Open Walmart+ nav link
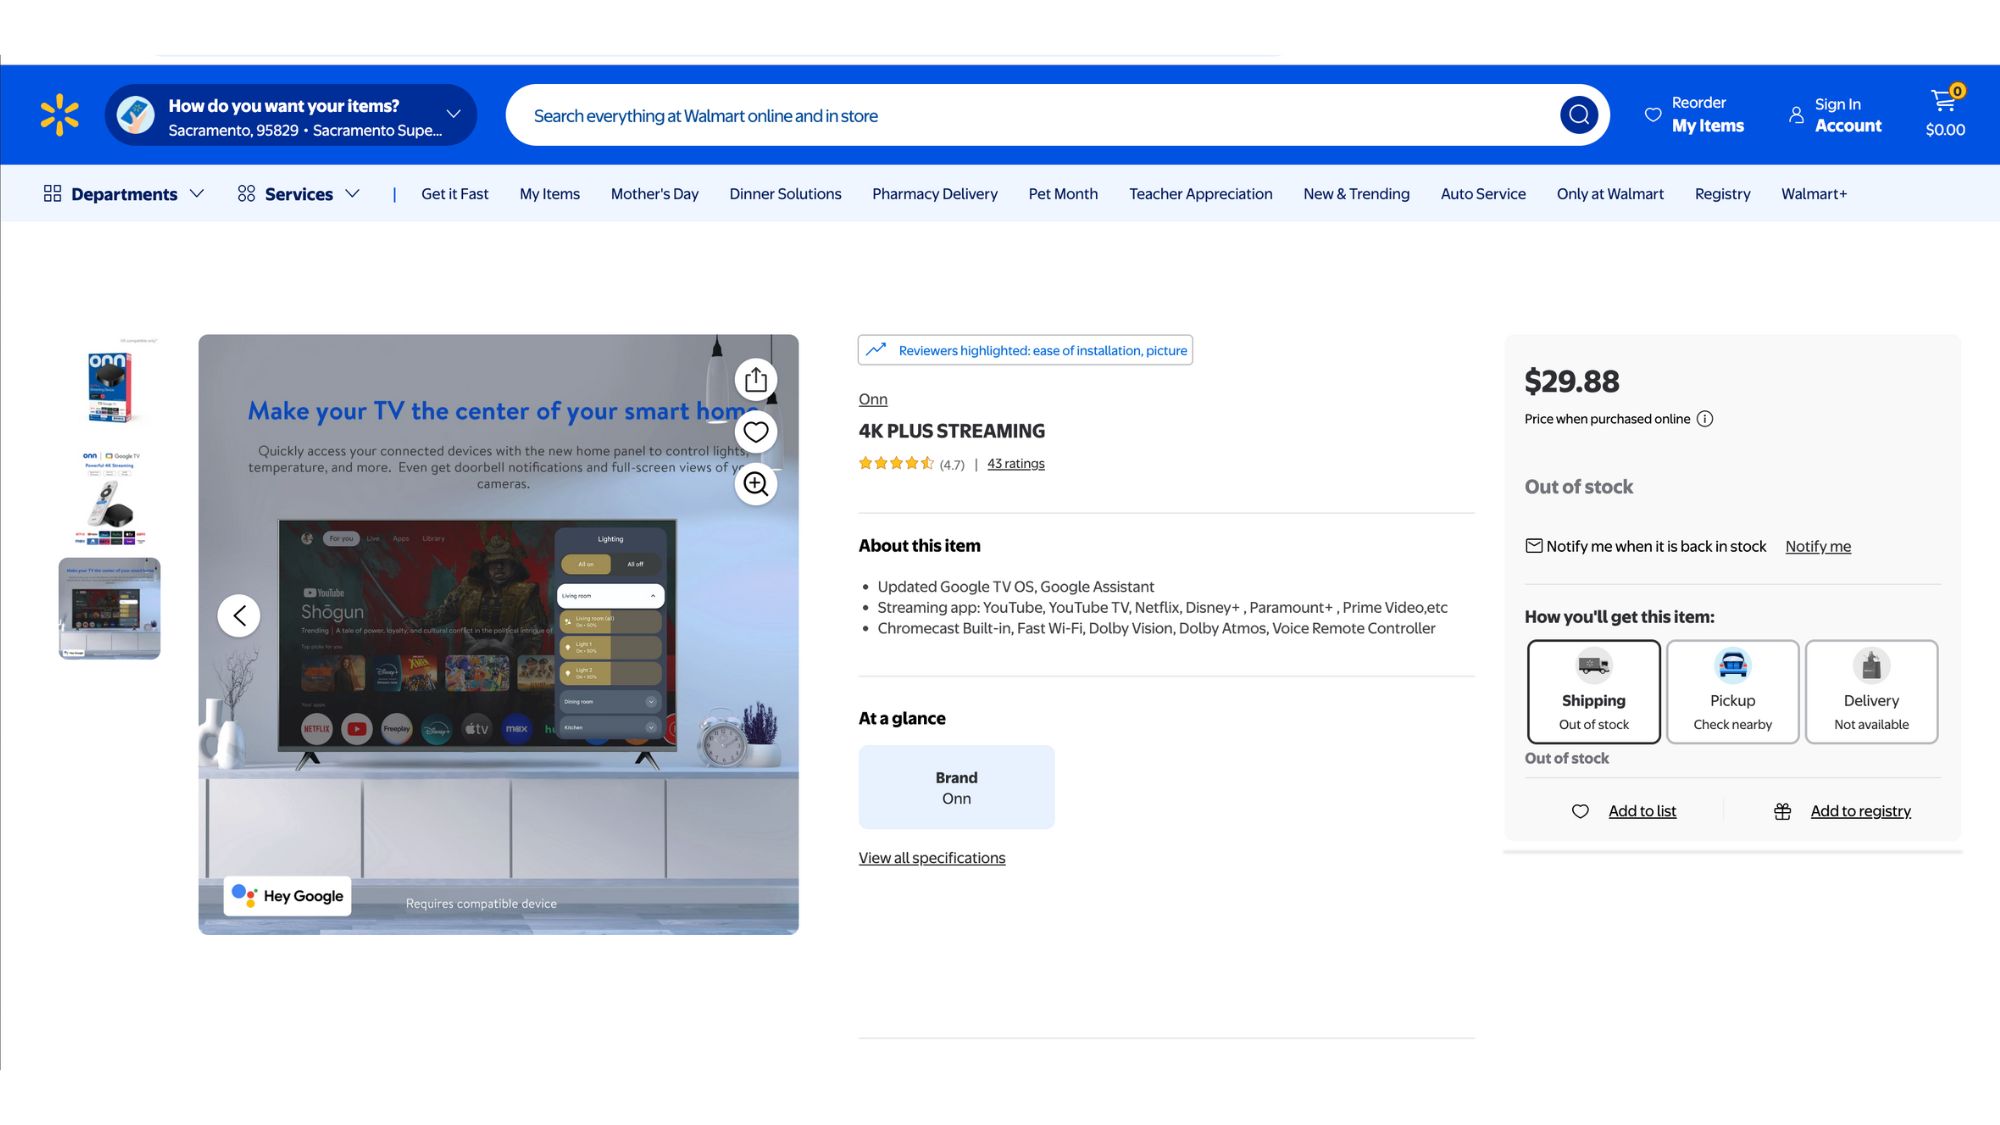The width and height of the screenshot is (2000, 1125). coord(1814,194)
